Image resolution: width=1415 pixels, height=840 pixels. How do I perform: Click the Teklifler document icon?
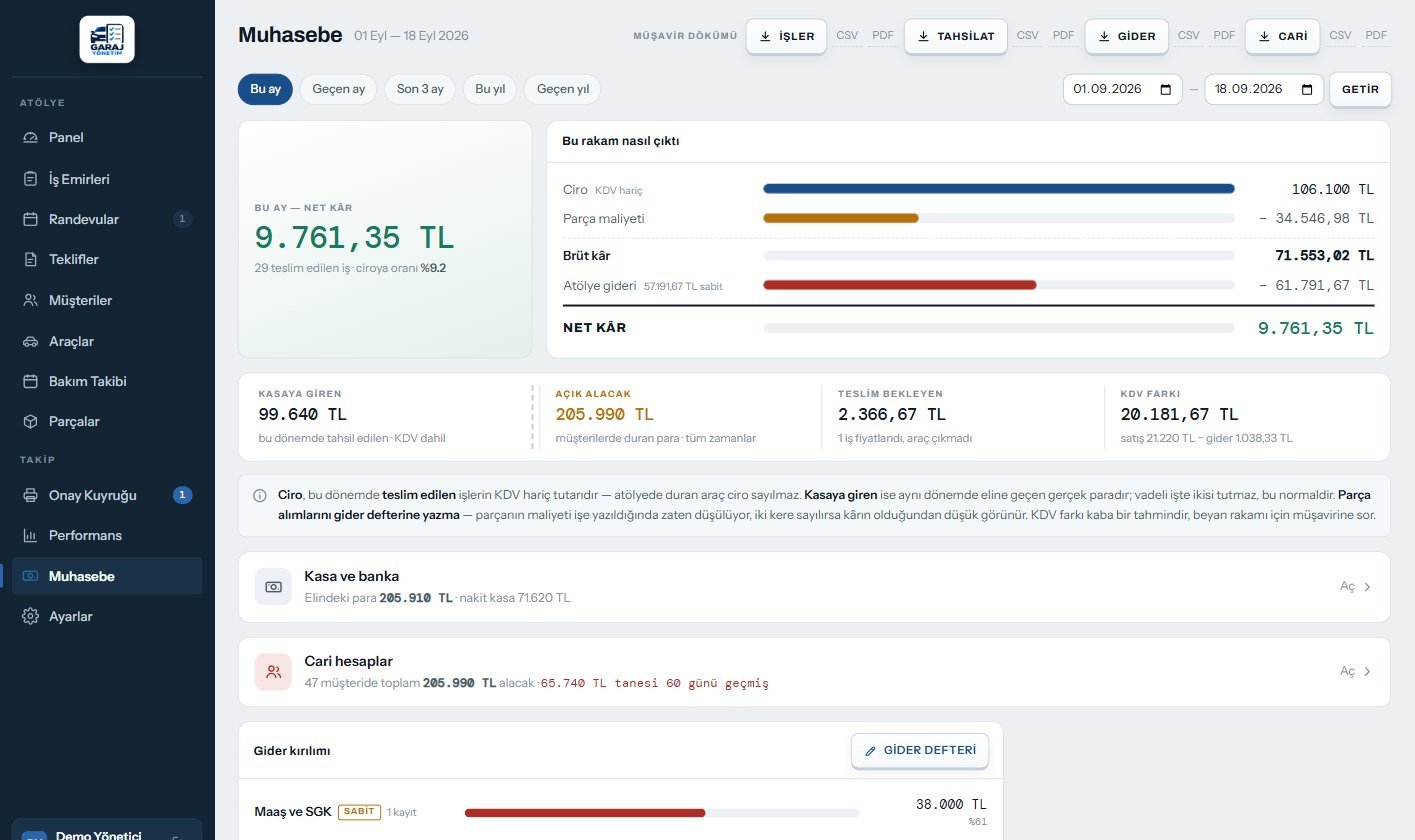pyautogui.click(x=30, y=259)
